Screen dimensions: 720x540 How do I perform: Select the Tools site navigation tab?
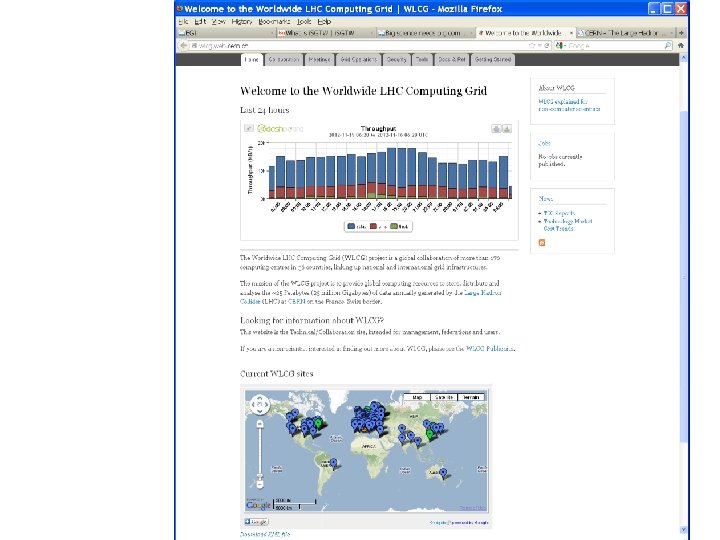tap(422, 60)
